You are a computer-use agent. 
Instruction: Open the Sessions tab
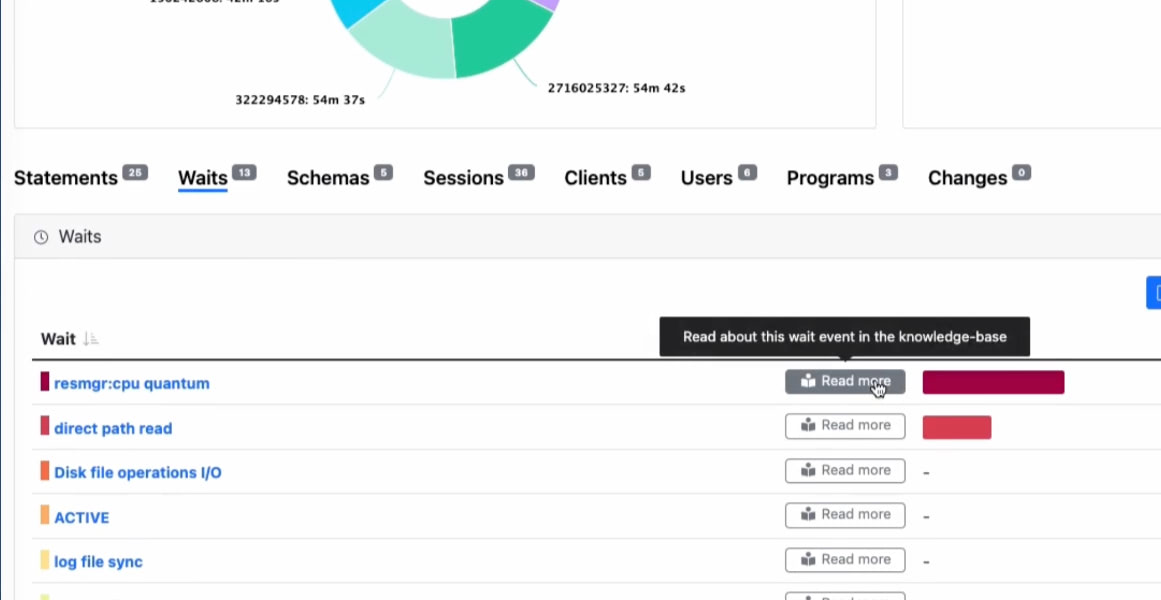point(463,178)
